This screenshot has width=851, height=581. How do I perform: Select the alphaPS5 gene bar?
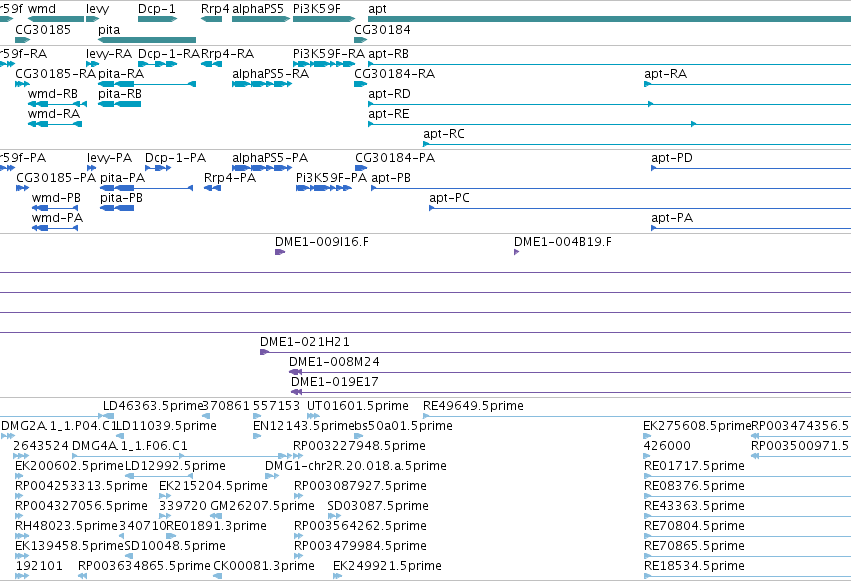click(x=261, y=19)
